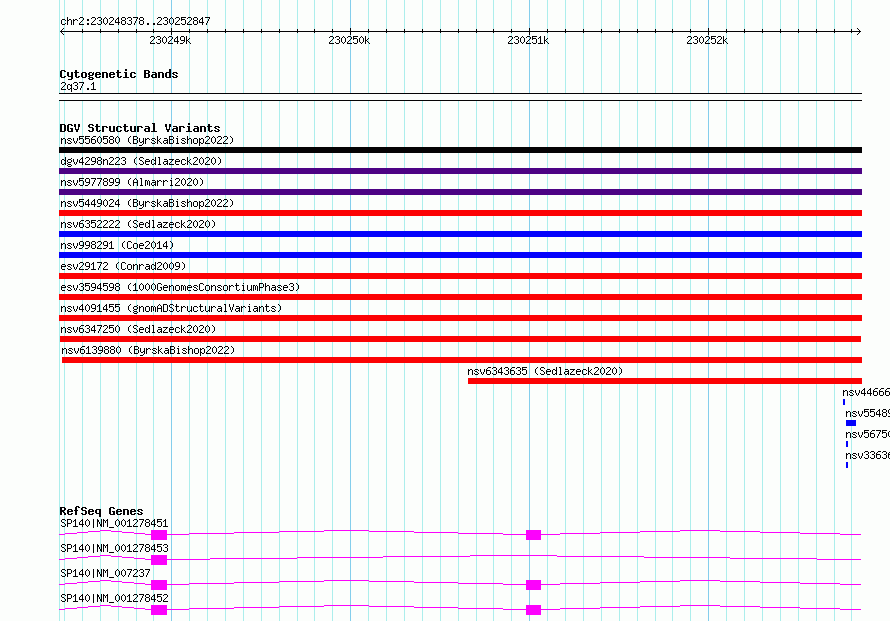The height and width of the screenshot is (621, 890).
Task: Click the SP140|NM_001278453 transcript label
Action: point(114,548)
